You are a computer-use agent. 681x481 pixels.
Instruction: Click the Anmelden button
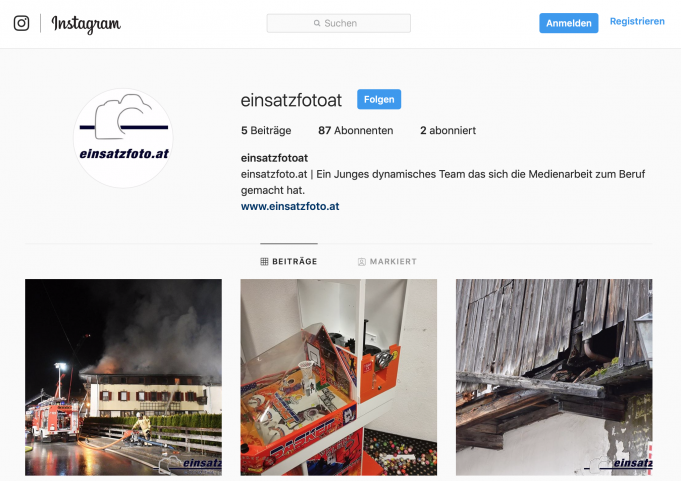coord(569,23)
